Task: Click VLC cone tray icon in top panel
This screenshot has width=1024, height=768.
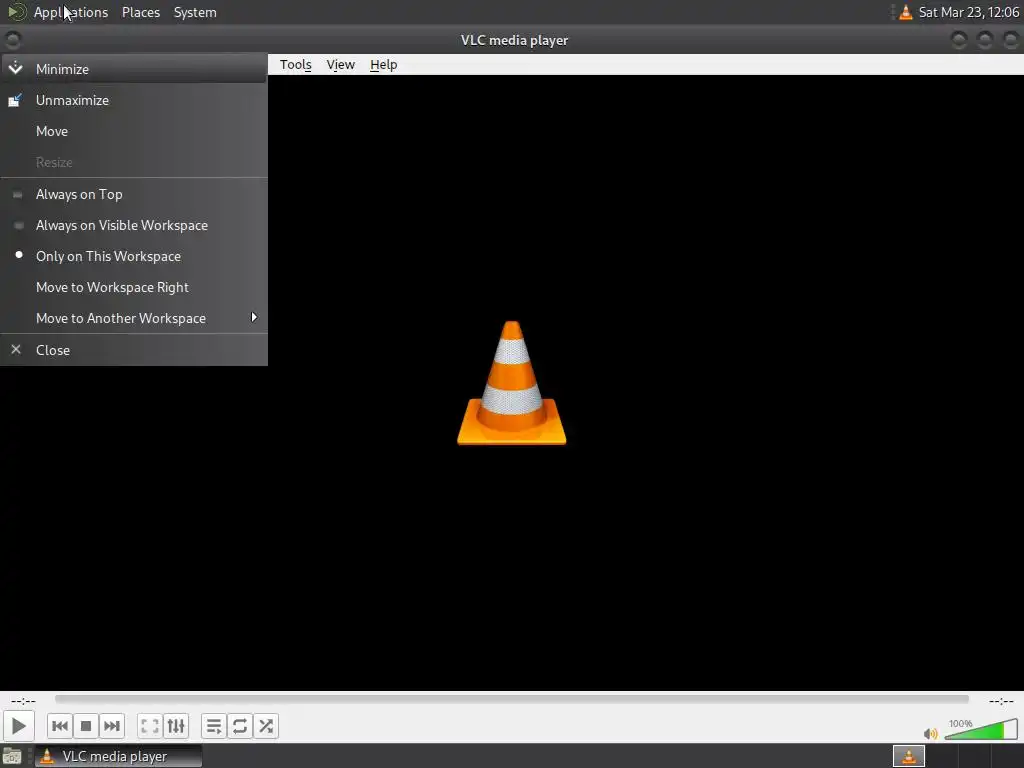Action: coord(906,12)
